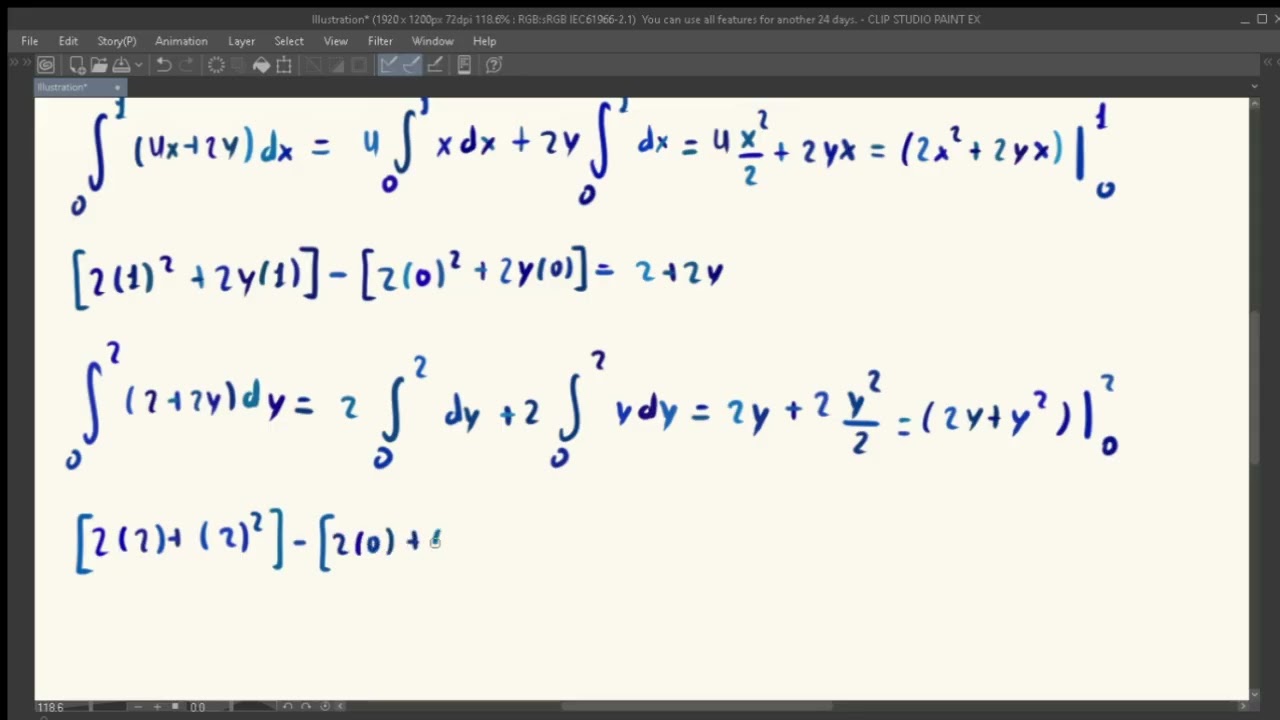The height and width of the screenshot is (720, 1280).
Task: Click the smartphone connection icon
Action: click(464, 65)
